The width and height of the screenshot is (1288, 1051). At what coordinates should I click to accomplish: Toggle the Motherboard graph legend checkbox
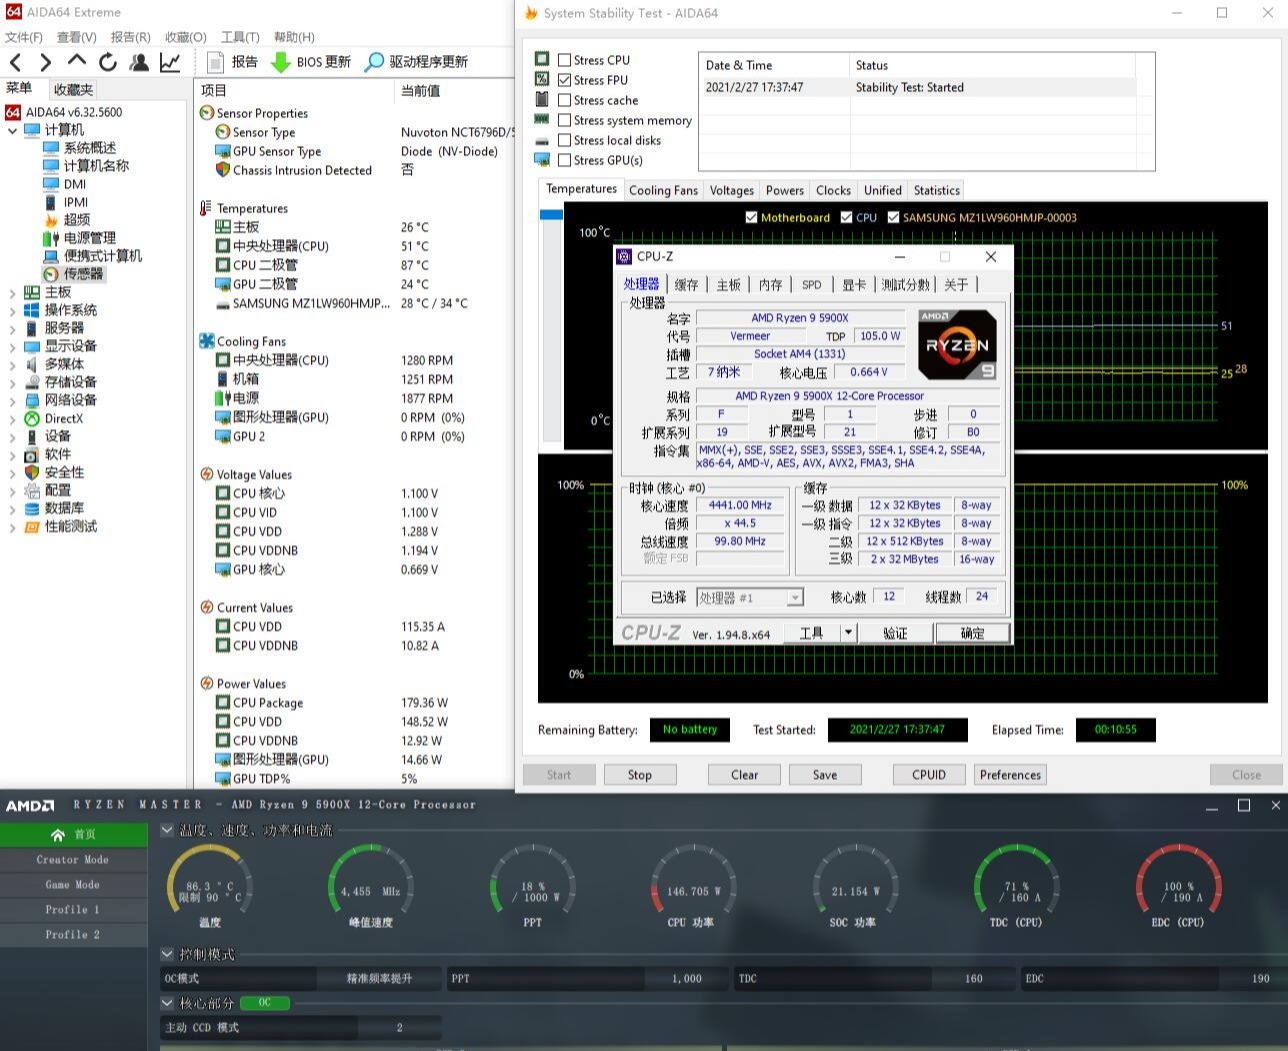[751, 217]
